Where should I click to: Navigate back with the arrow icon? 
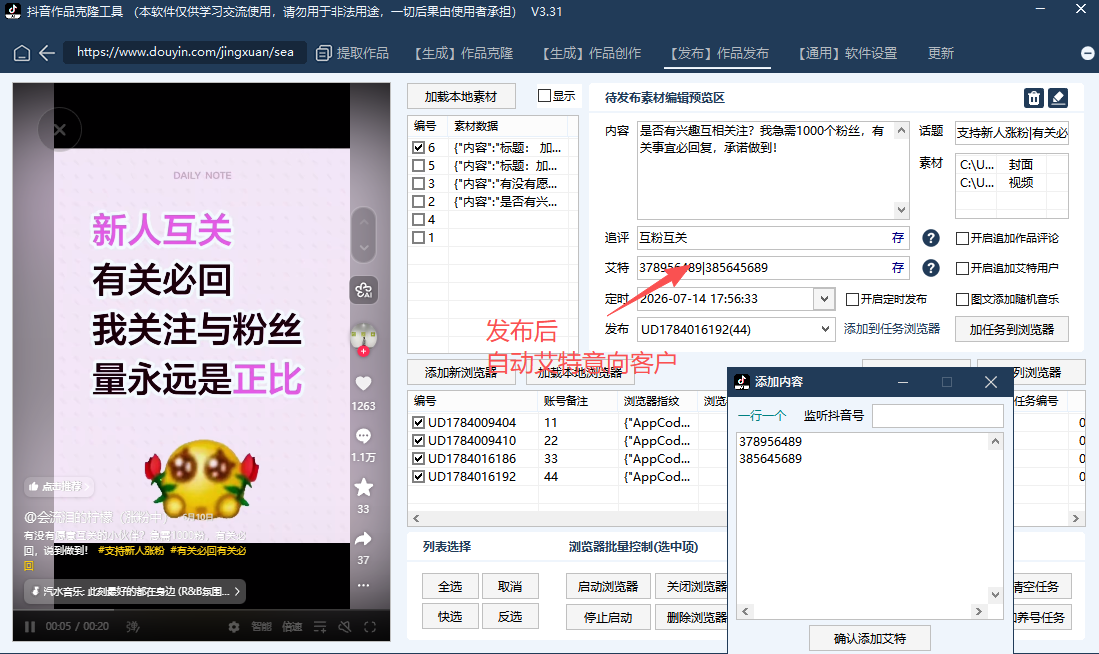pos(47,53)
